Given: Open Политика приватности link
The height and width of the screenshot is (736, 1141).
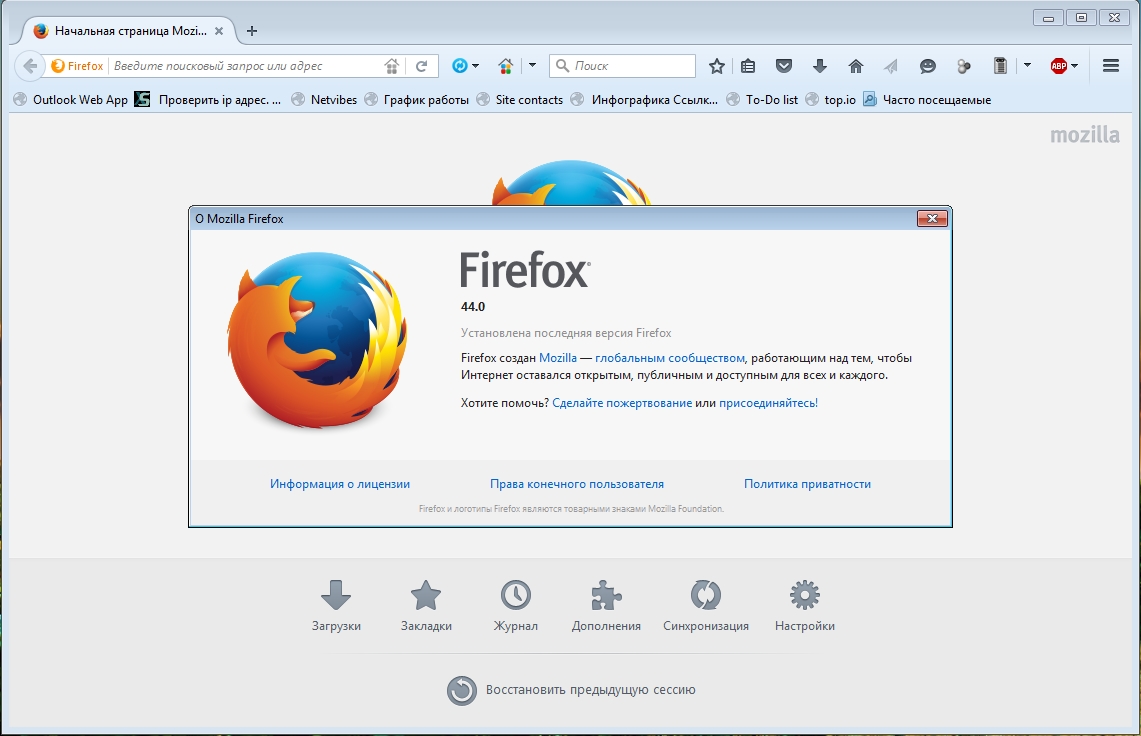Looking at the screenshot, I should point(807,484).
